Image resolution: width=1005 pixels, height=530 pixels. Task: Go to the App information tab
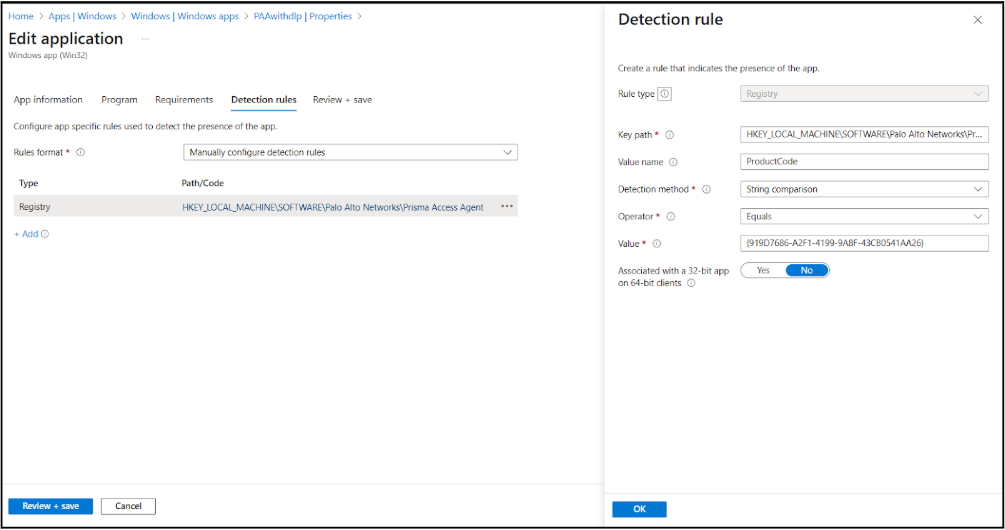[48, 100]
